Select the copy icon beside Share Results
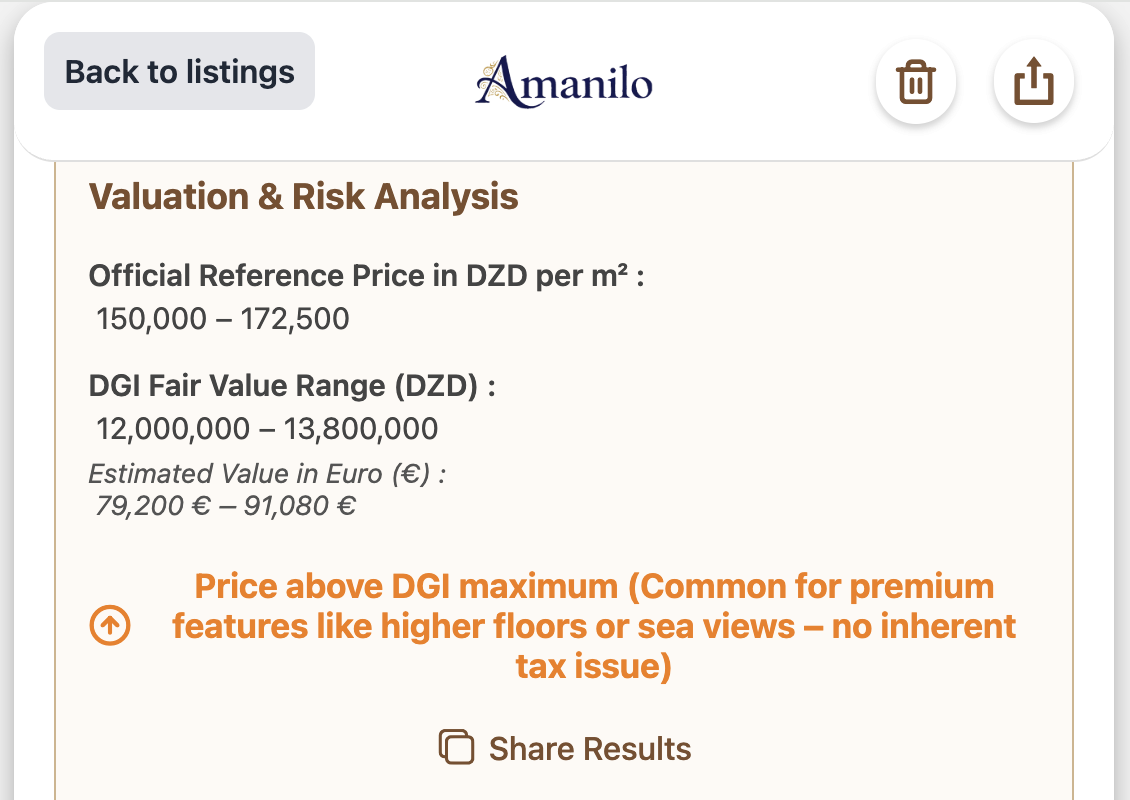 (457, 747)
